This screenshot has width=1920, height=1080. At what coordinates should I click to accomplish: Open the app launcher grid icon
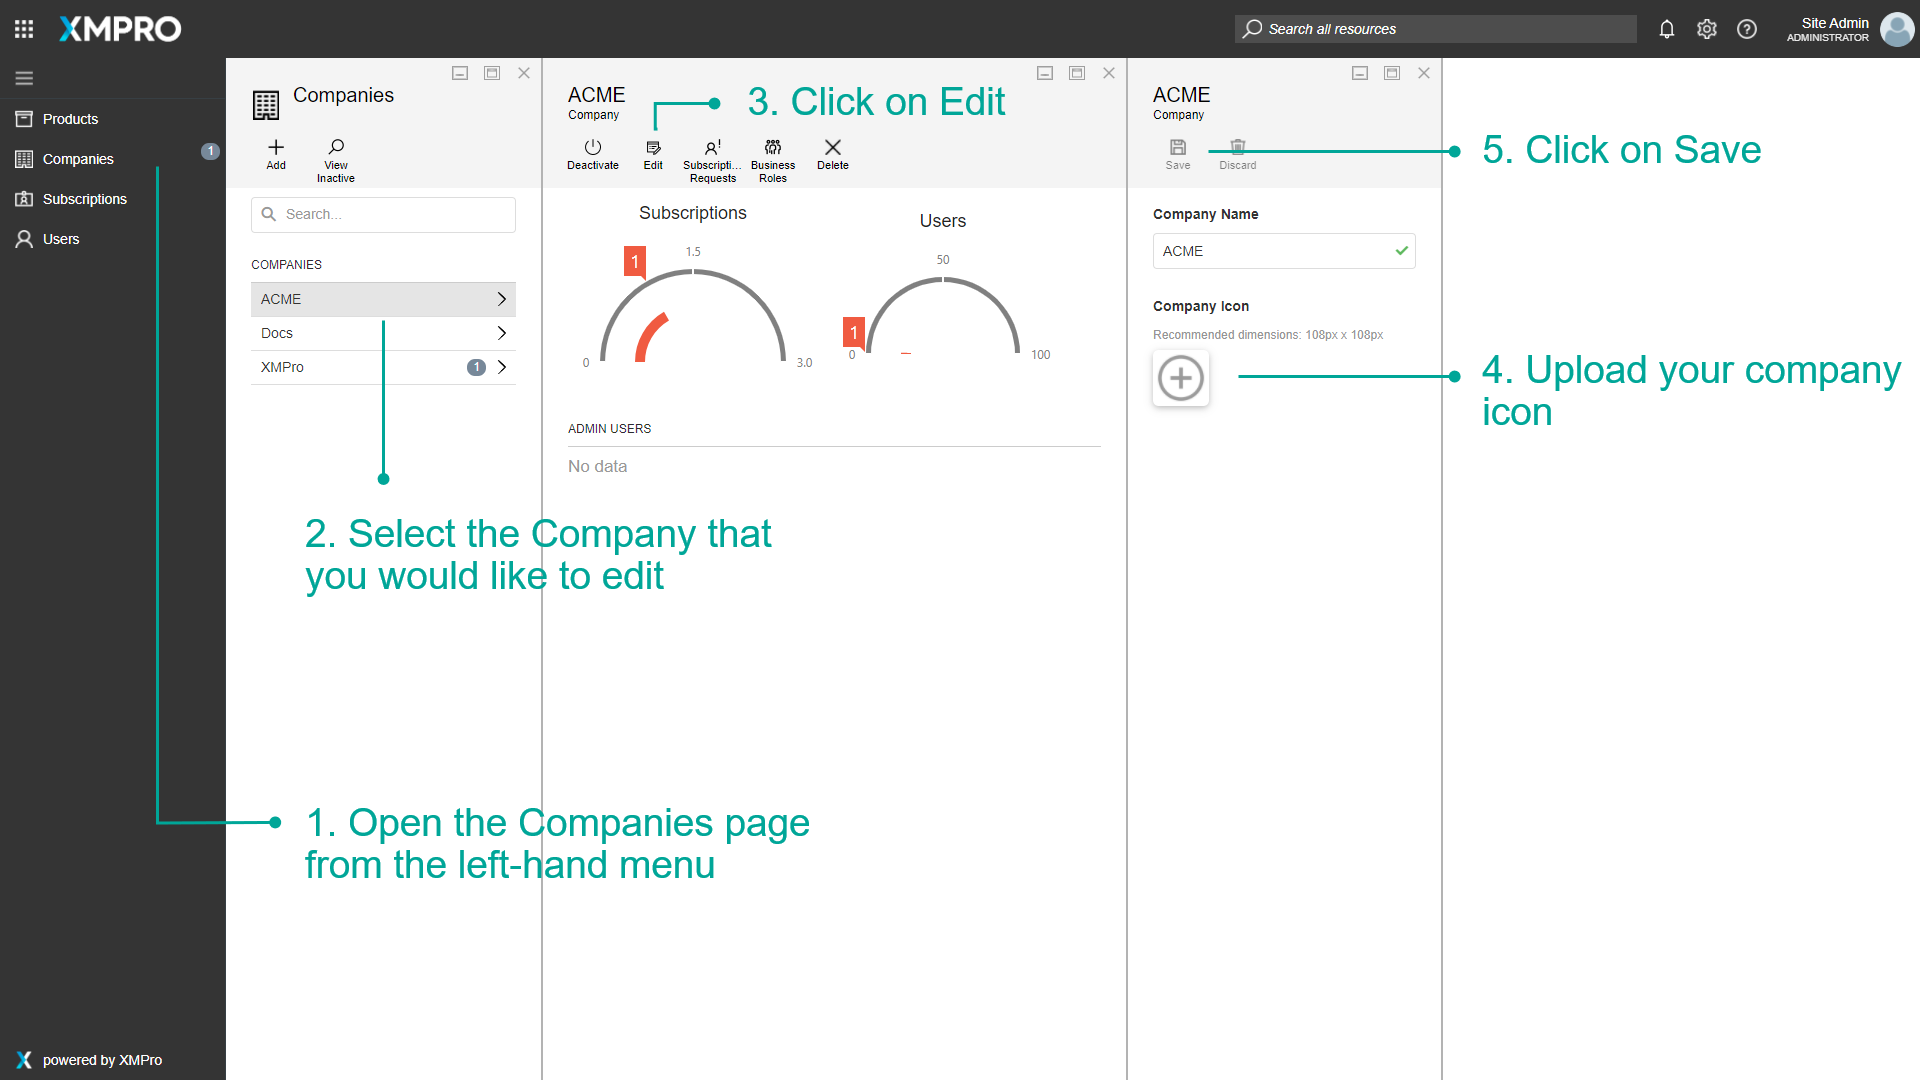[x=24, y=29]
